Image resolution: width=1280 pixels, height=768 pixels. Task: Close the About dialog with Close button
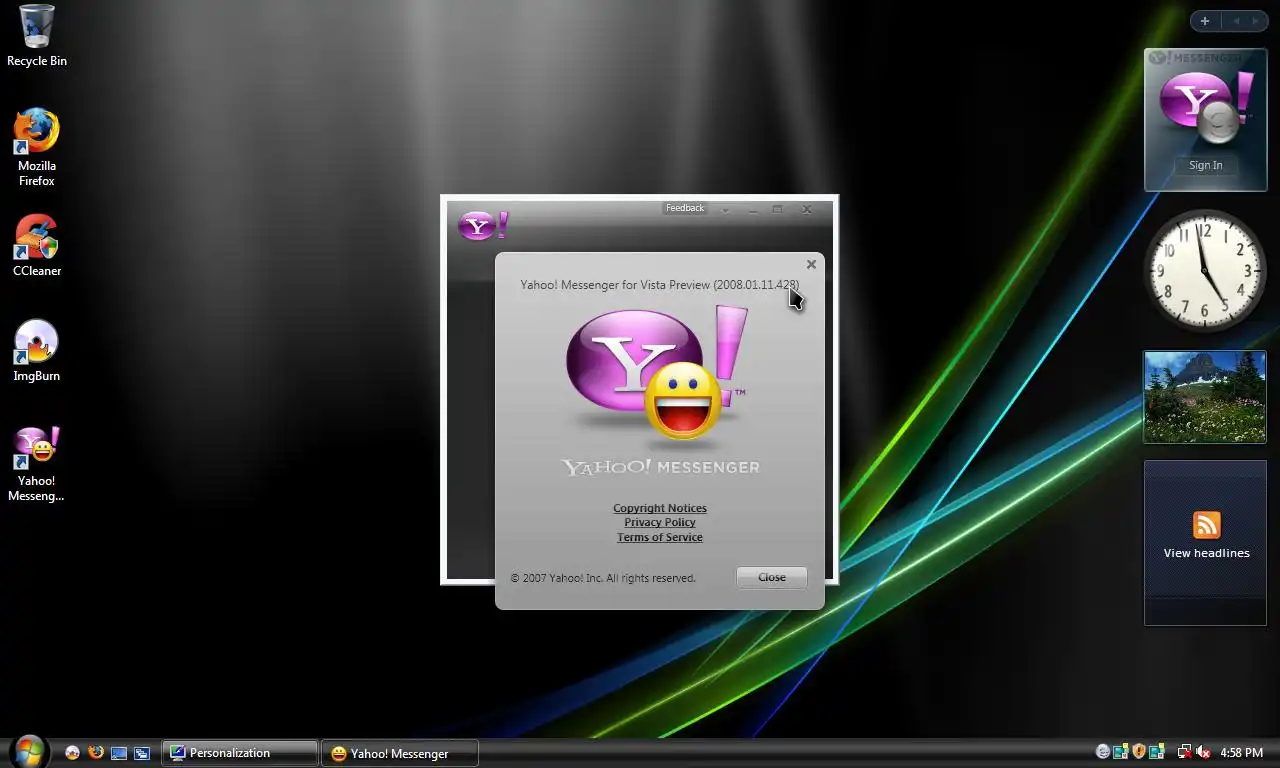[771, 577]
